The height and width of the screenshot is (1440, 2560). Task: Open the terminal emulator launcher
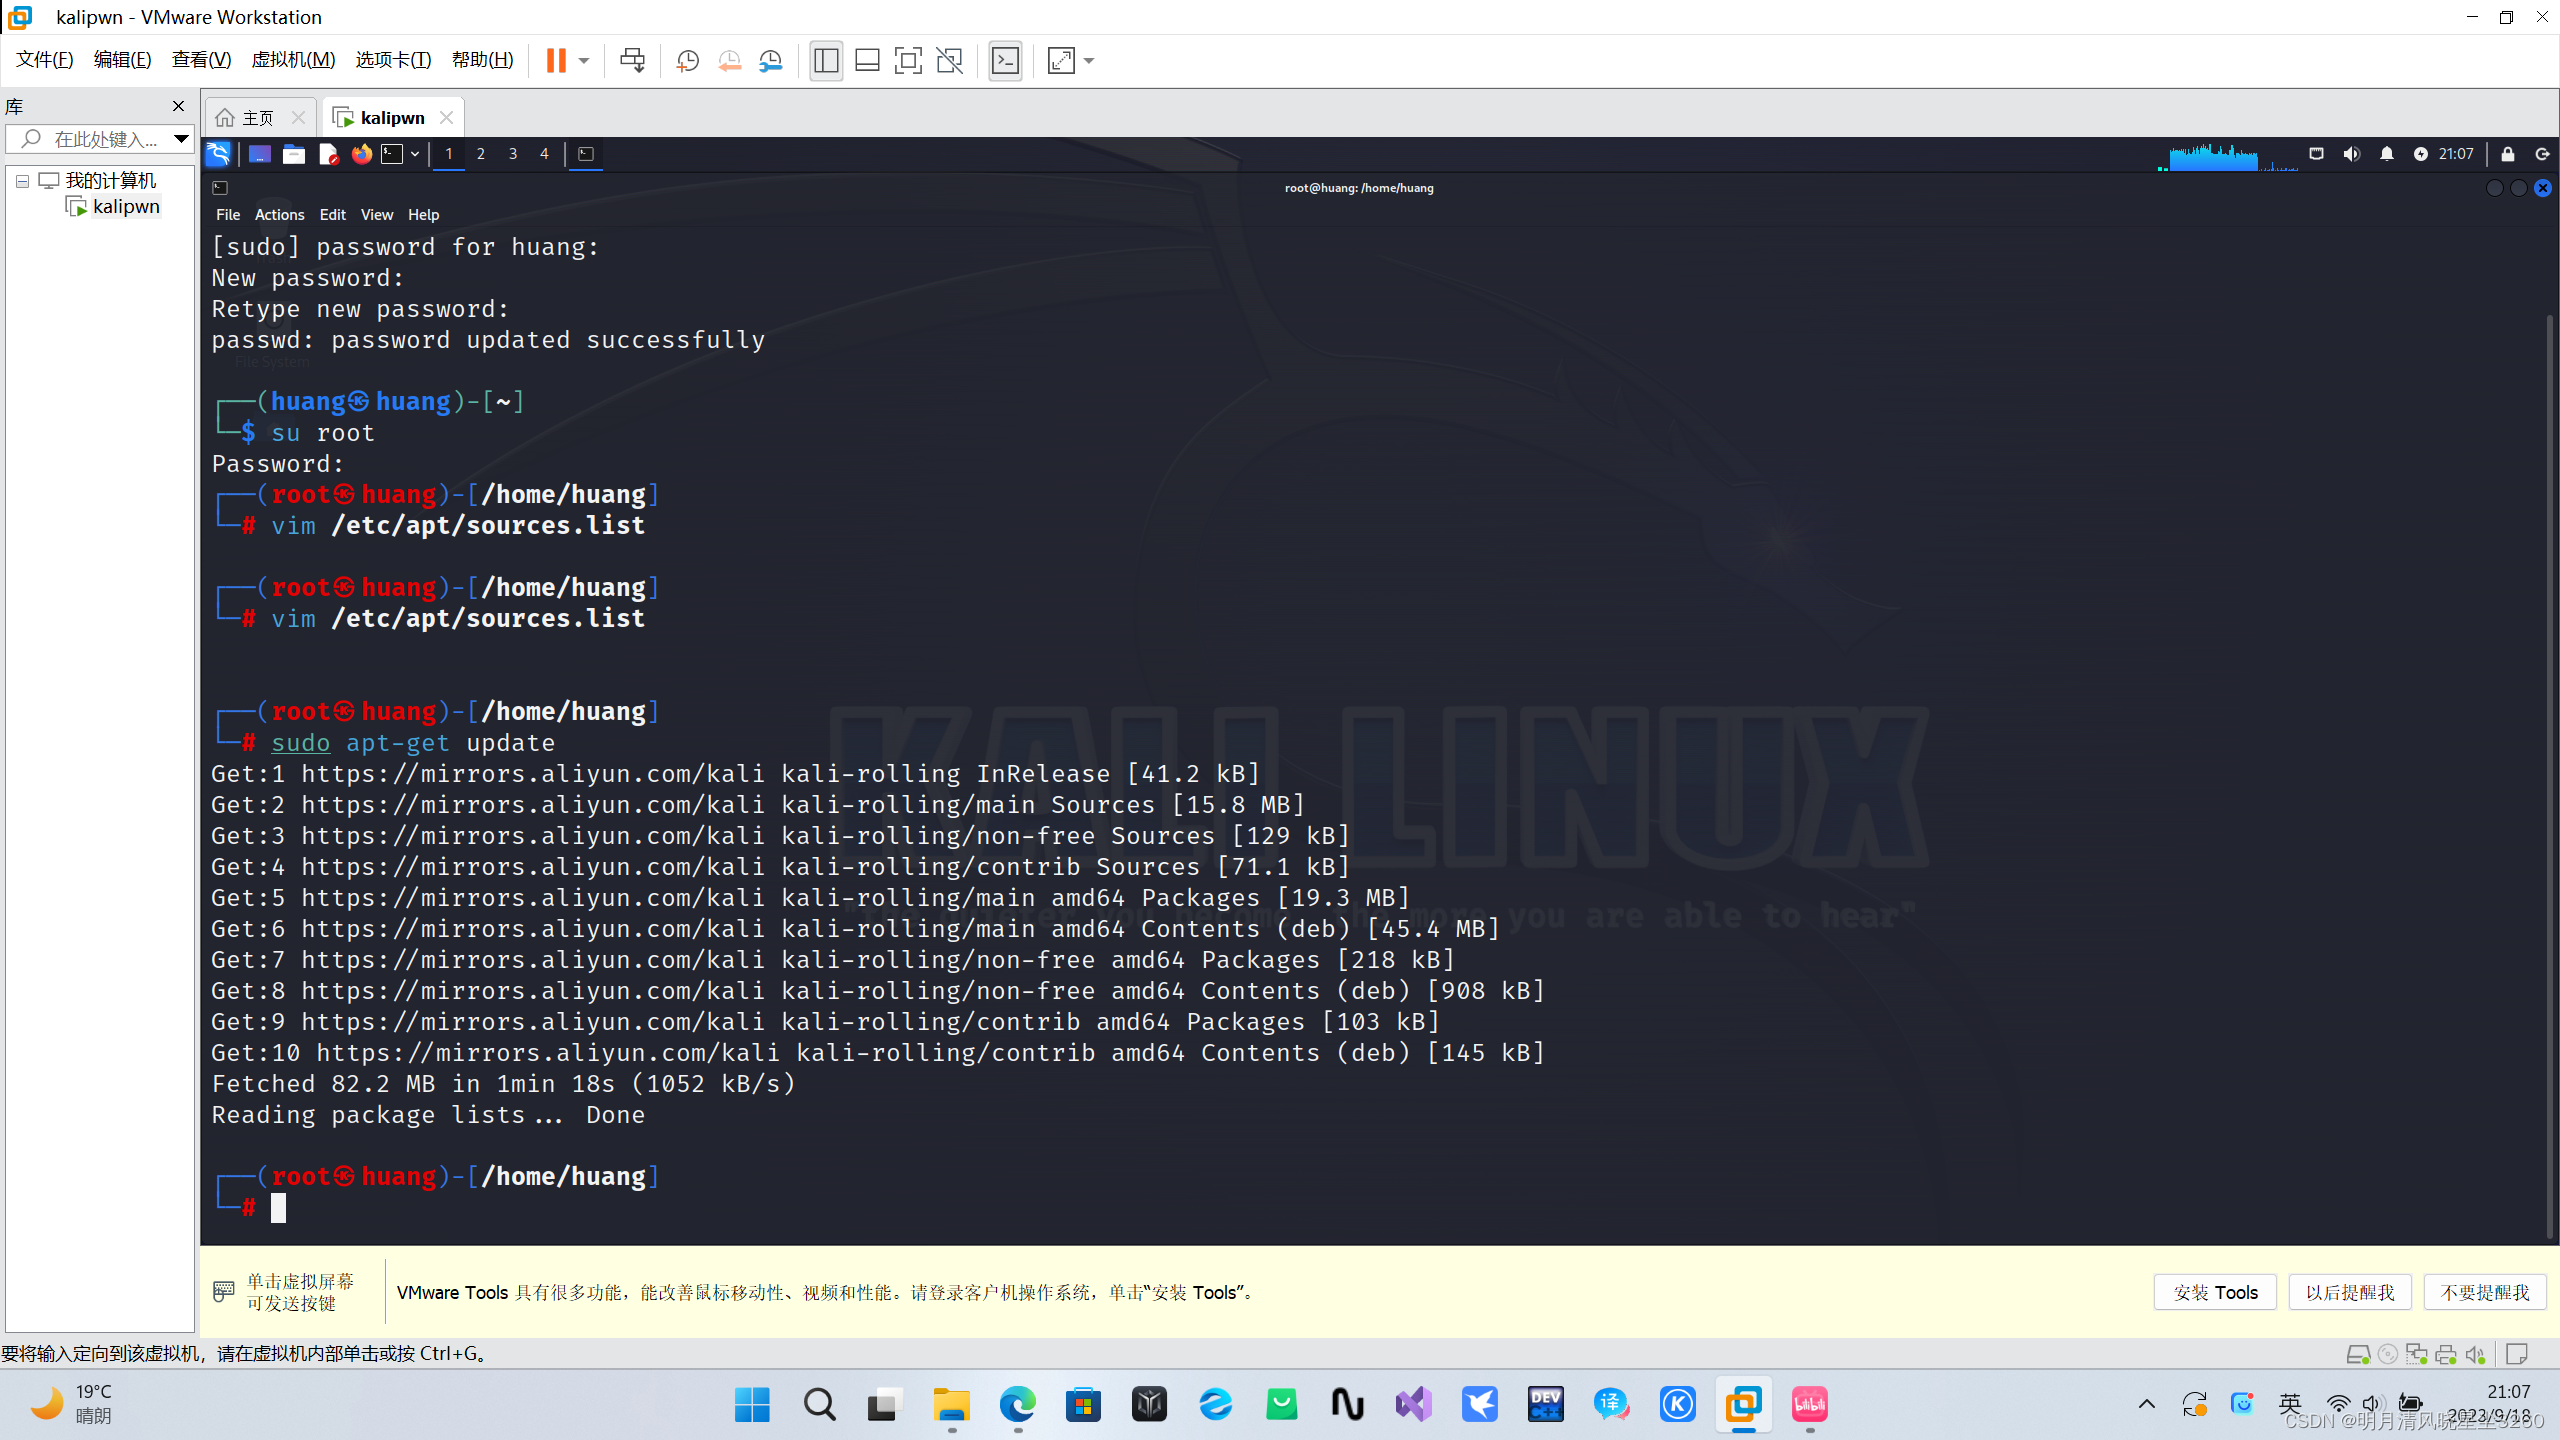click(x=393, y=154)
